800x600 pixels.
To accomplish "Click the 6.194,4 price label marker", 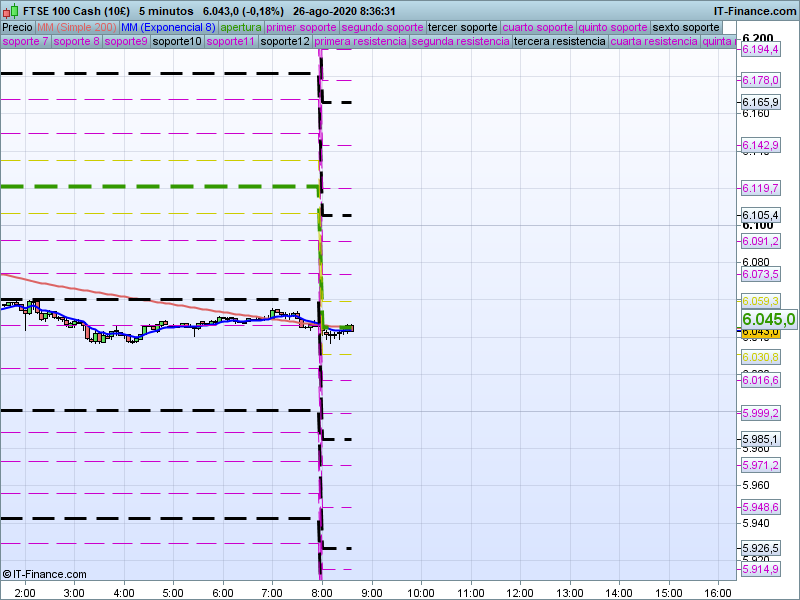I will pos(760,49).
